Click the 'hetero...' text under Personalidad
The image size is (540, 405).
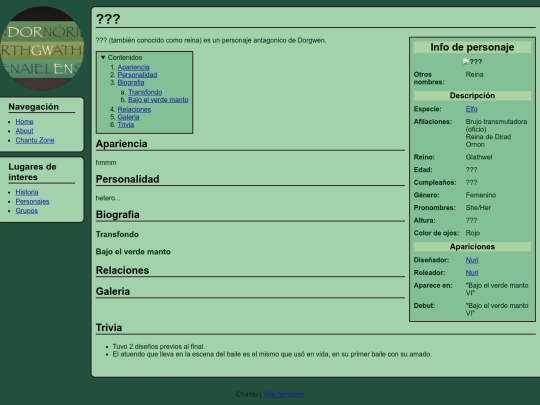point(108,198)
